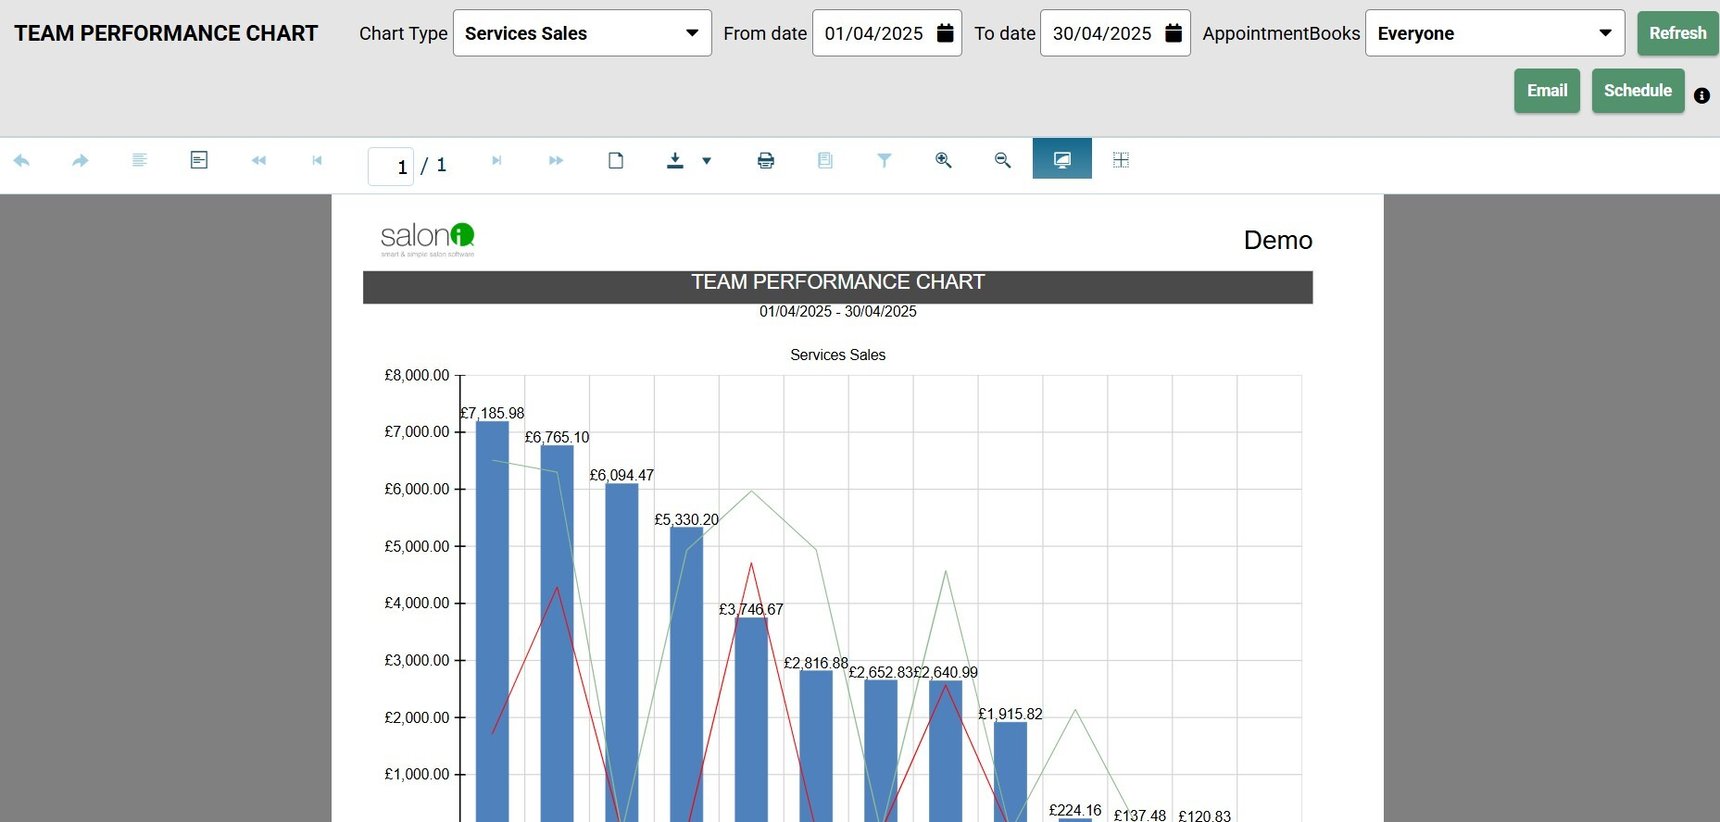
Task: Click the navigate back arrow icon
Action: pos(21,160)
